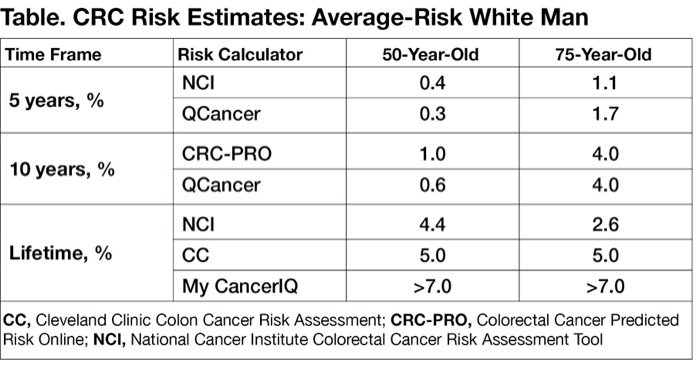Screen dimensions: 700x377
Task: Select the Lifetime, % row label
Action: [60, 253]
